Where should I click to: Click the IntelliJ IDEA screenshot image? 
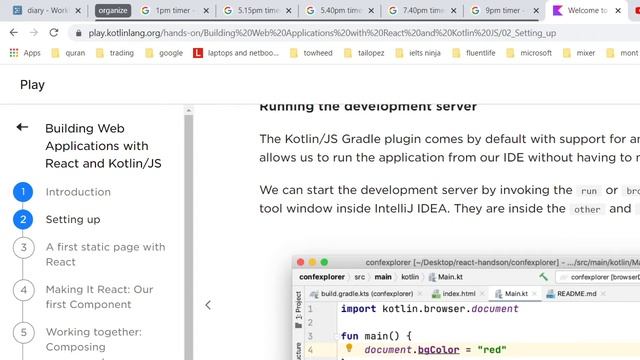coord(466,307)
